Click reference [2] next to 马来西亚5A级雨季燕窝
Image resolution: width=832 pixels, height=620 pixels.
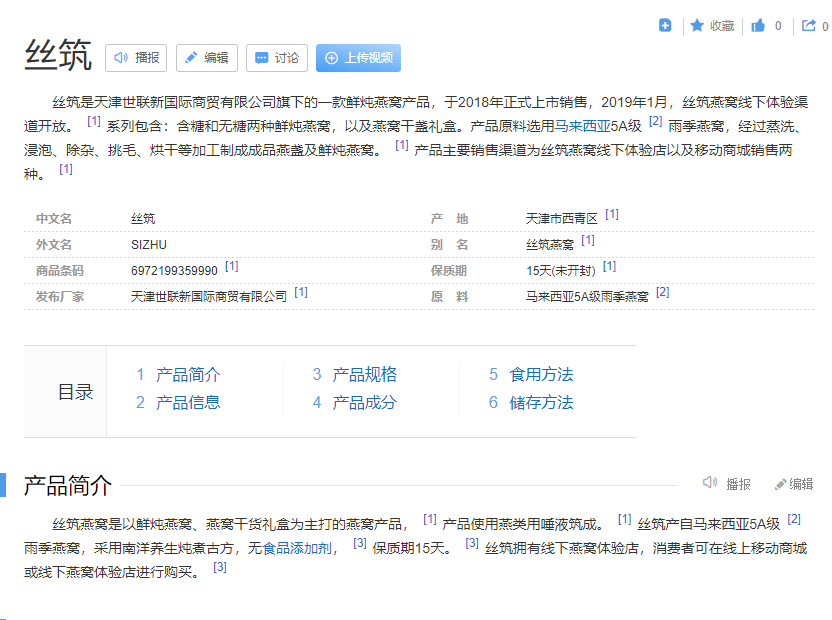663,292
